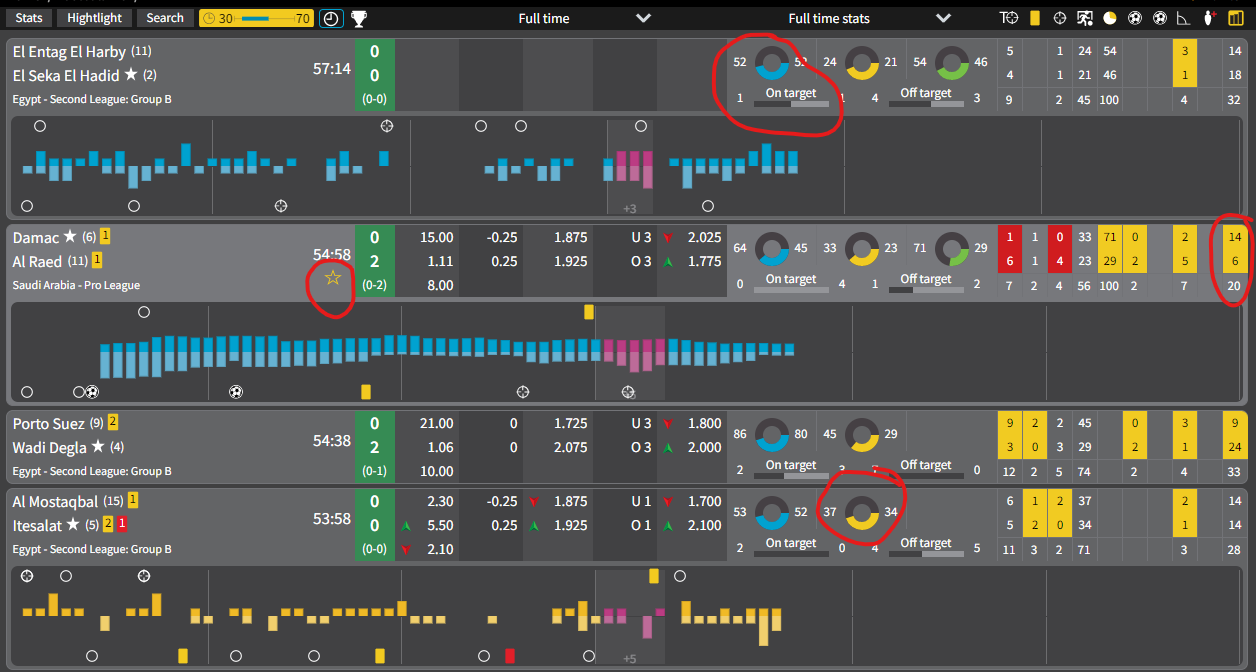Image resolution: width=1256 pixels, height=672 pixels.
Task: Expand the Full time dropdown chevron
Action: [643, 18]
